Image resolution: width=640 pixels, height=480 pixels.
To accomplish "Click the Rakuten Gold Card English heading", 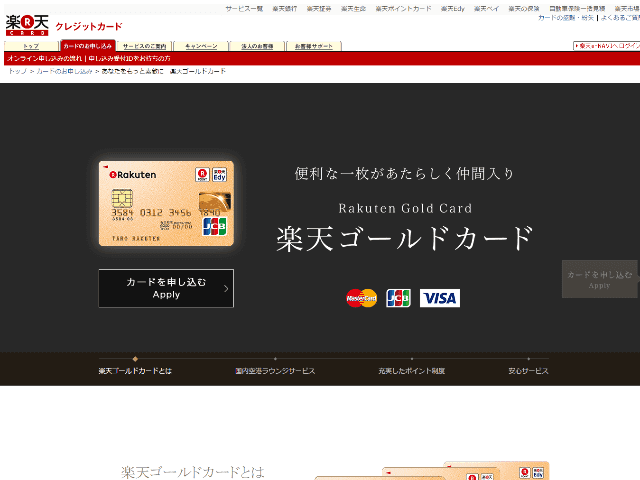I will pyautogui.click(x=405, y=208).
